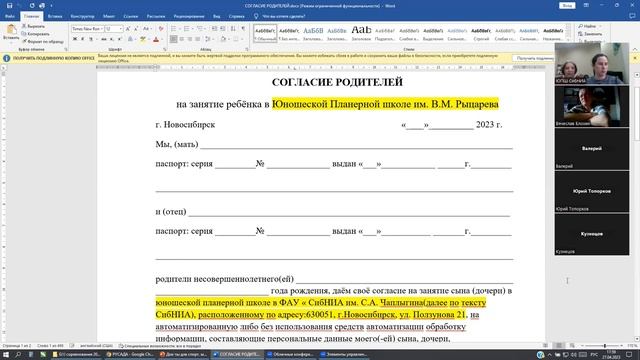This screenshot has height=360, width=640.
Task: Switch to Конструктор ribbon tab
Action: coord(82,16)
